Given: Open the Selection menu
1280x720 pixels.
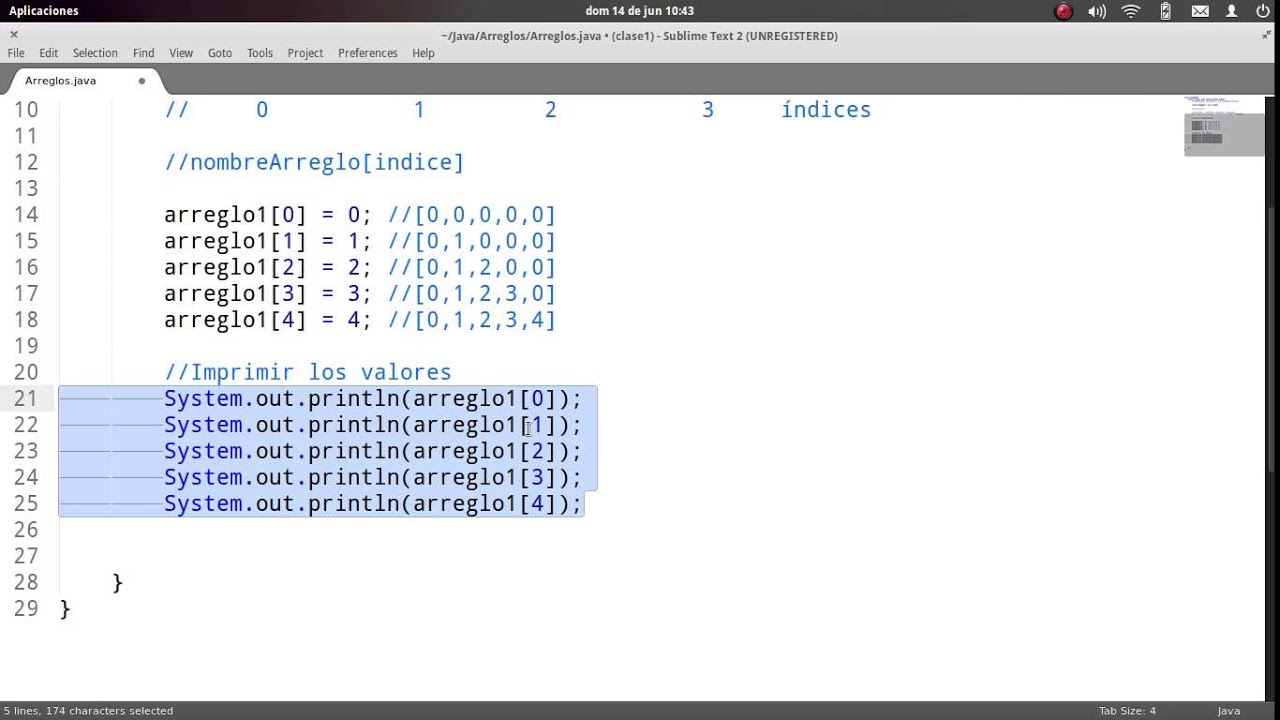Looking at the screenshot, I should pyautogui.click(x=95, y=53).
